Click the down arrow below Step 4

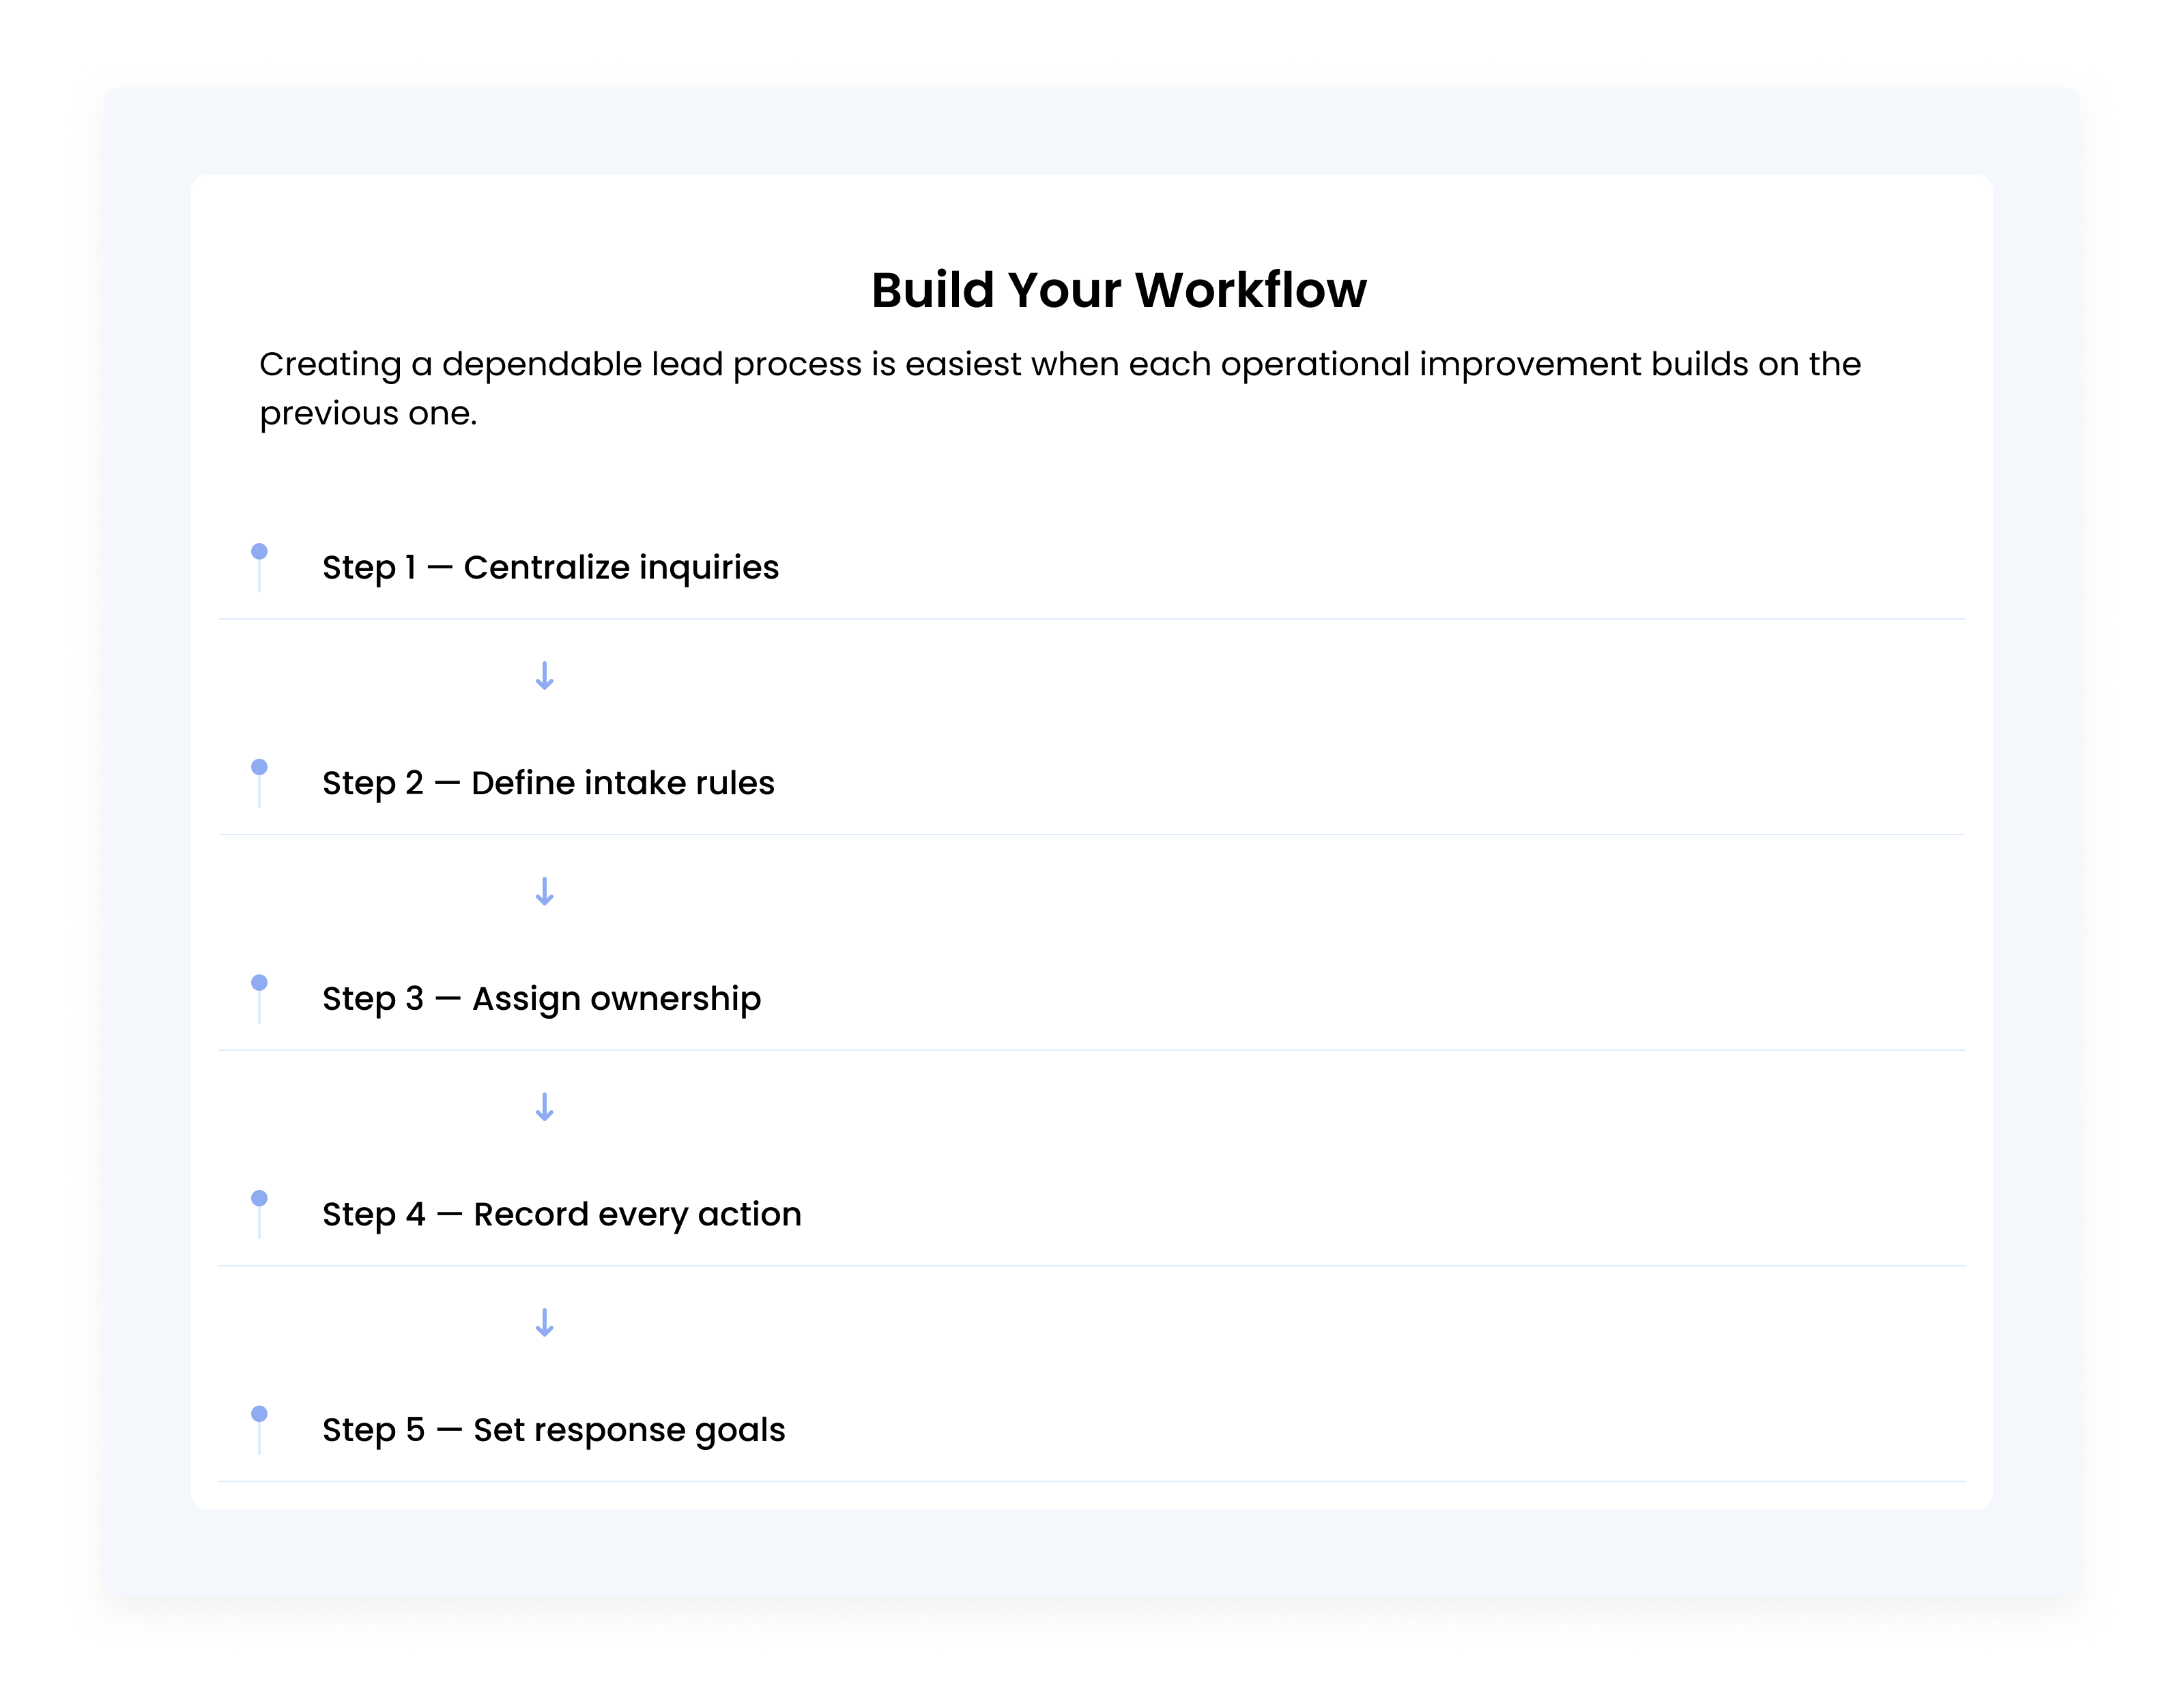[544, 1323]
